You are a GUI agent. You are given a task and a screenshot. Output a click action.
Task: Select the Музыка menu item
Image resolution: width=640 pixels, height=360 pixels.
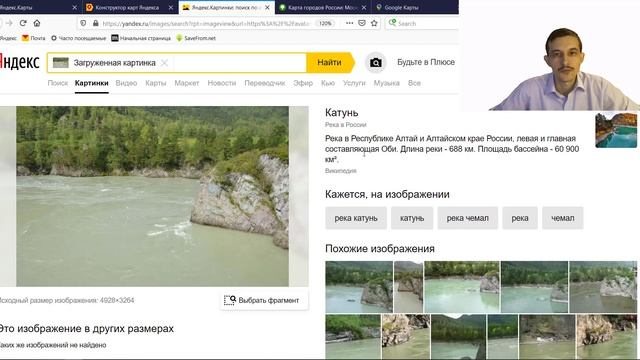click(x=387, y=83)
